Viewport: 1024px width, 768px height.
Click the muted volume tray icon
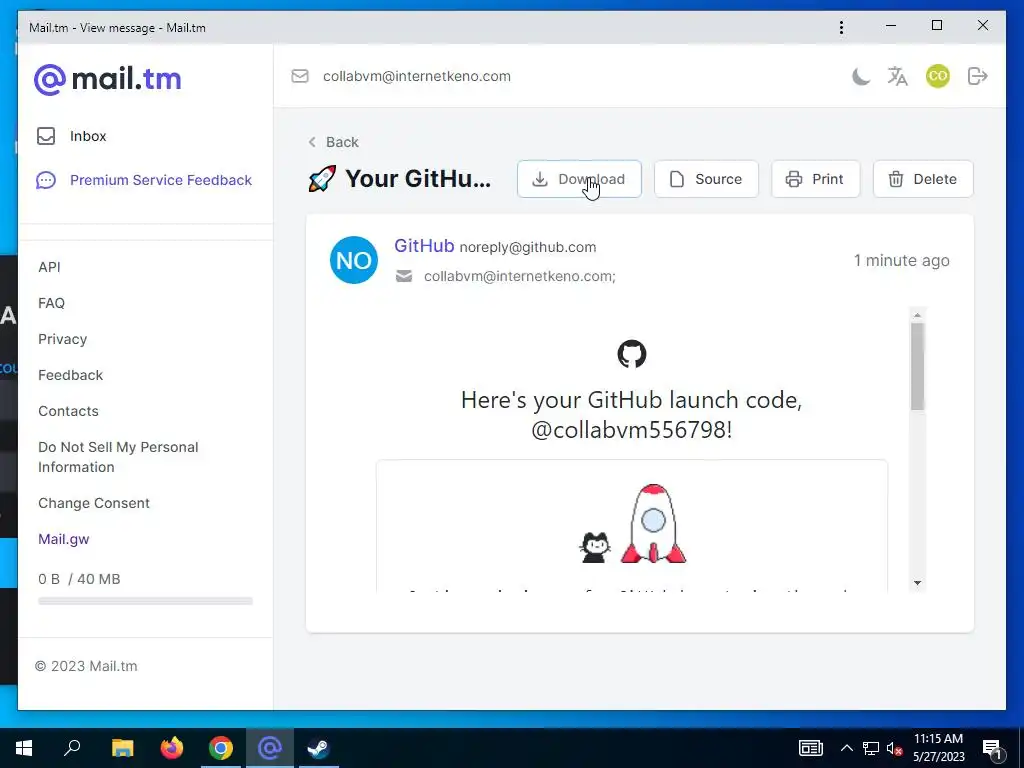[894, 749]
